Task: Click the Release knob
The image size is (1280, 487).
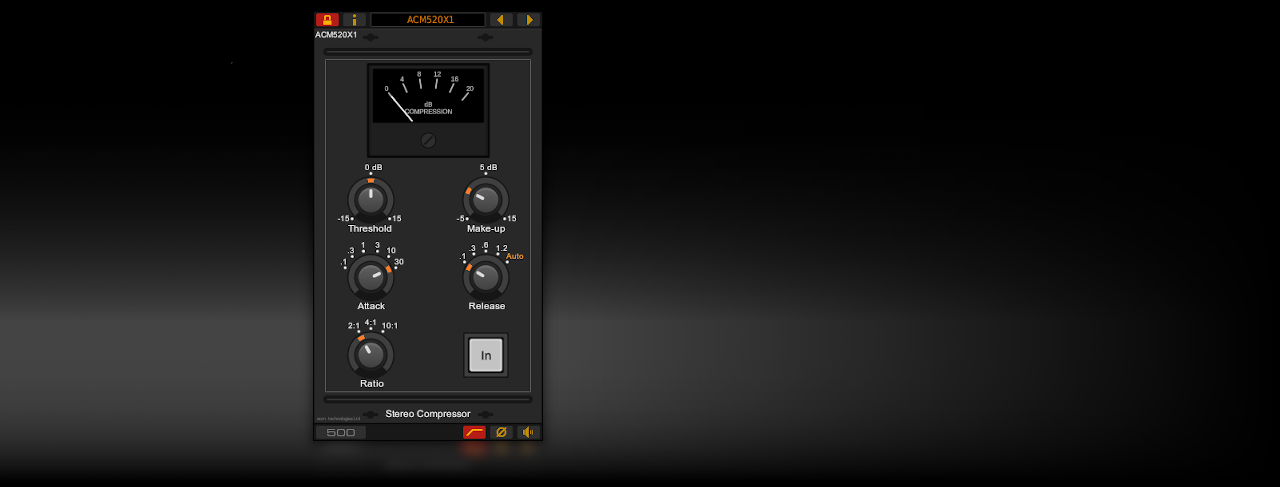Action: tap(486, 276)
